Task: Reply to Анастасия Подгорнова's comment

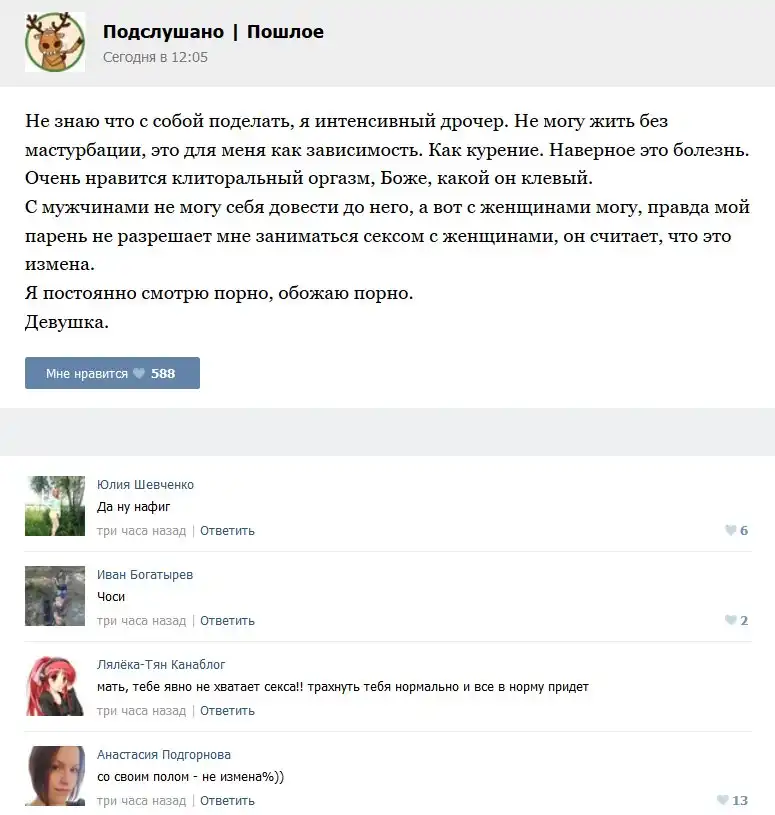Action: point(227,800)
